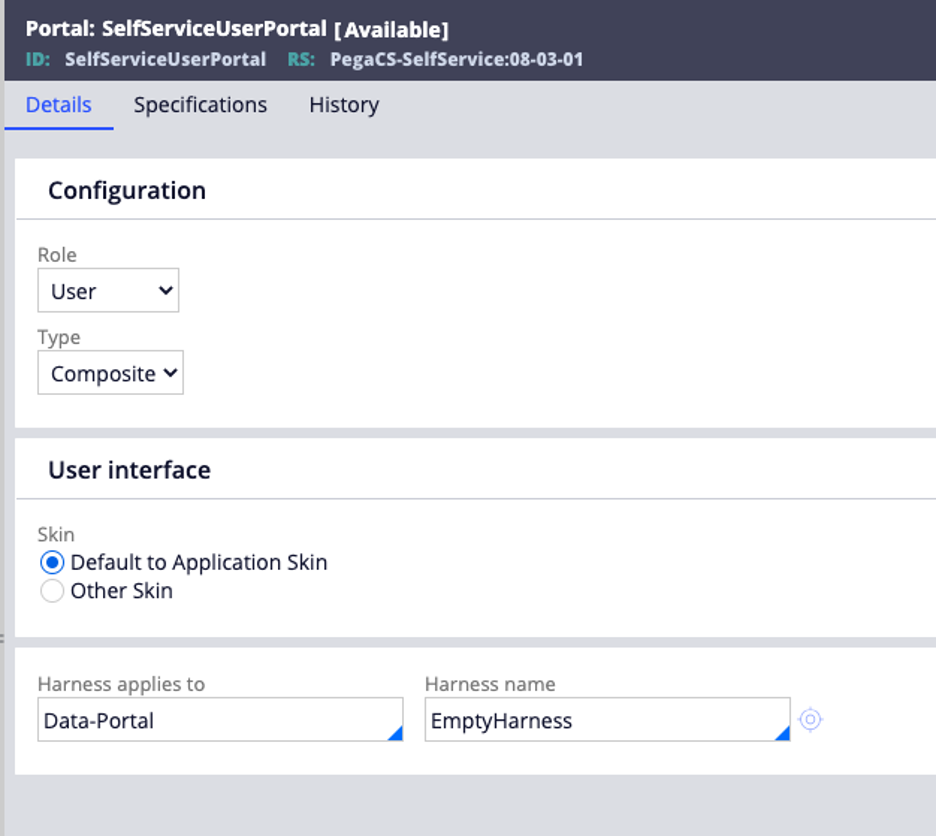The width and height of the screenshot is (936, 836).
Task: Click the User interface section header
Action: pos(130,470)
